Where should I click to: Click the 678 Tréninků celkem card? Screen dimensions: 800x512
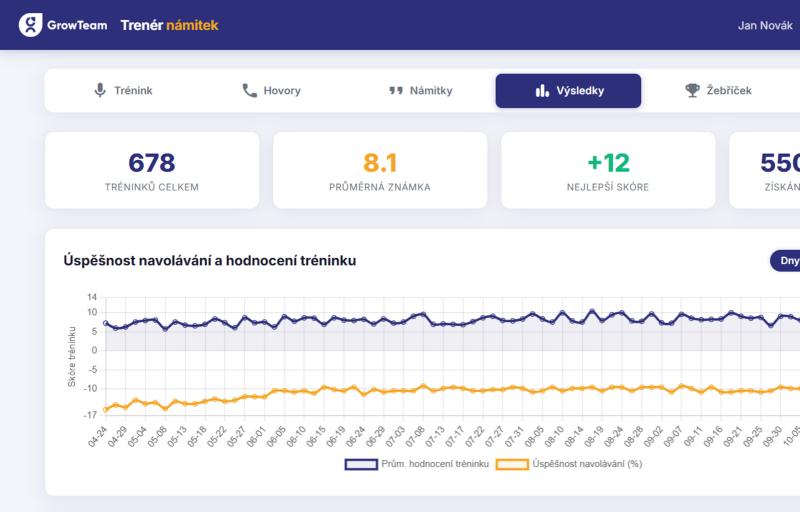pos(152,170)
